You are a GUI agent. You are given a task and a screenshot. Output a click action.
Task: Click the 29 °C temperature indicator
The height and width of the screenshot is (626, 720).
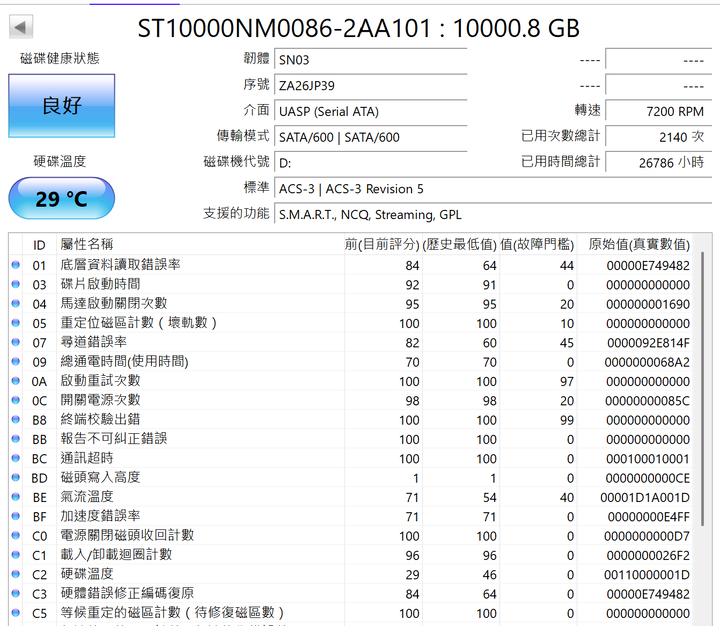pos(62,198)
